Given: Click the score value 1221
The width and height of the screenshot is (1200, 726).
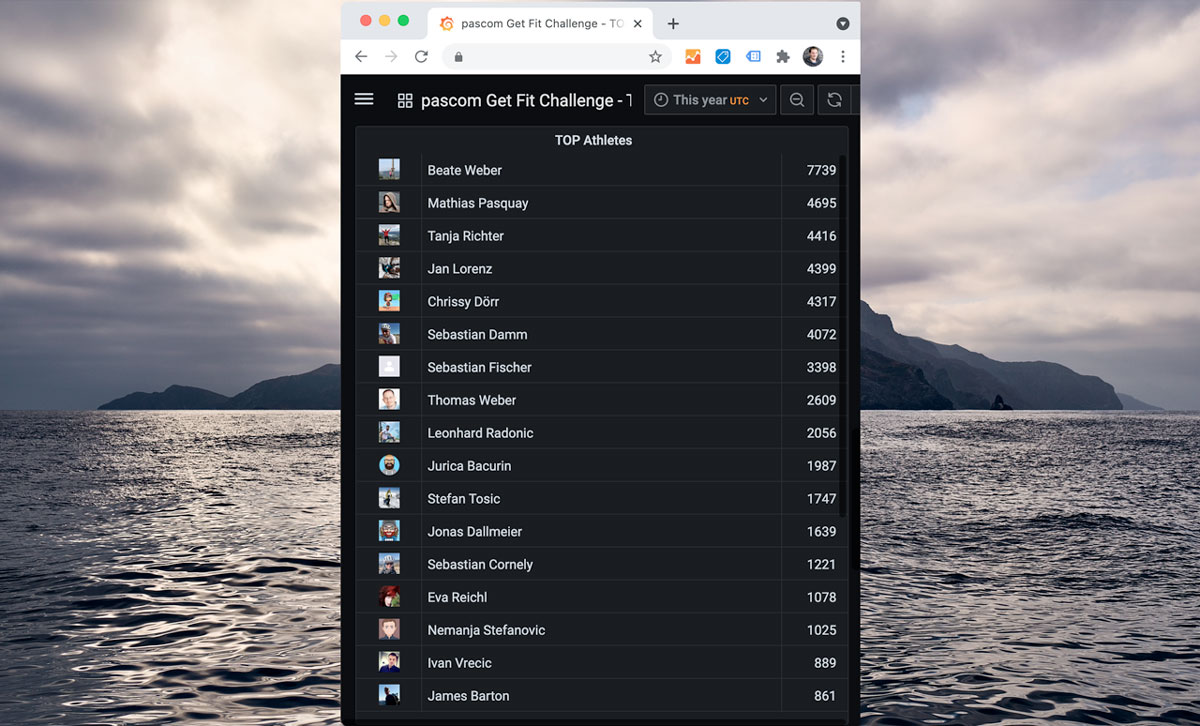Looking at the screenshot, I should (822, 564).
